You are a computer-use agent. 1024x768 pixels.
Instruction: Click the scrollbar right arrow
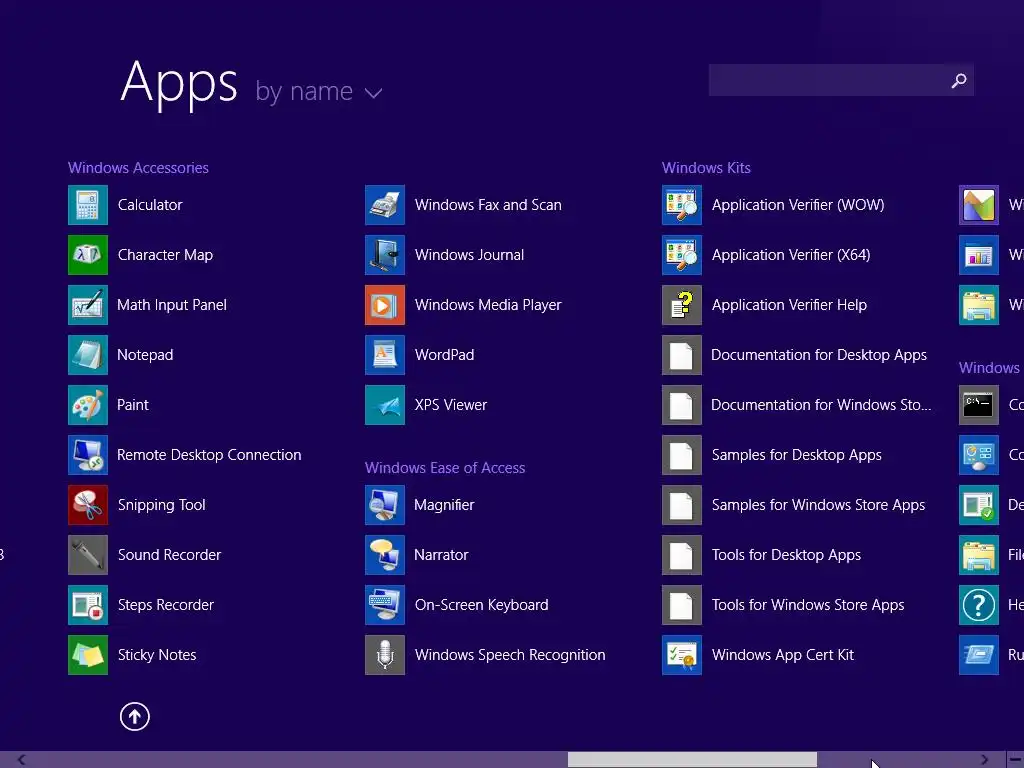985,760
